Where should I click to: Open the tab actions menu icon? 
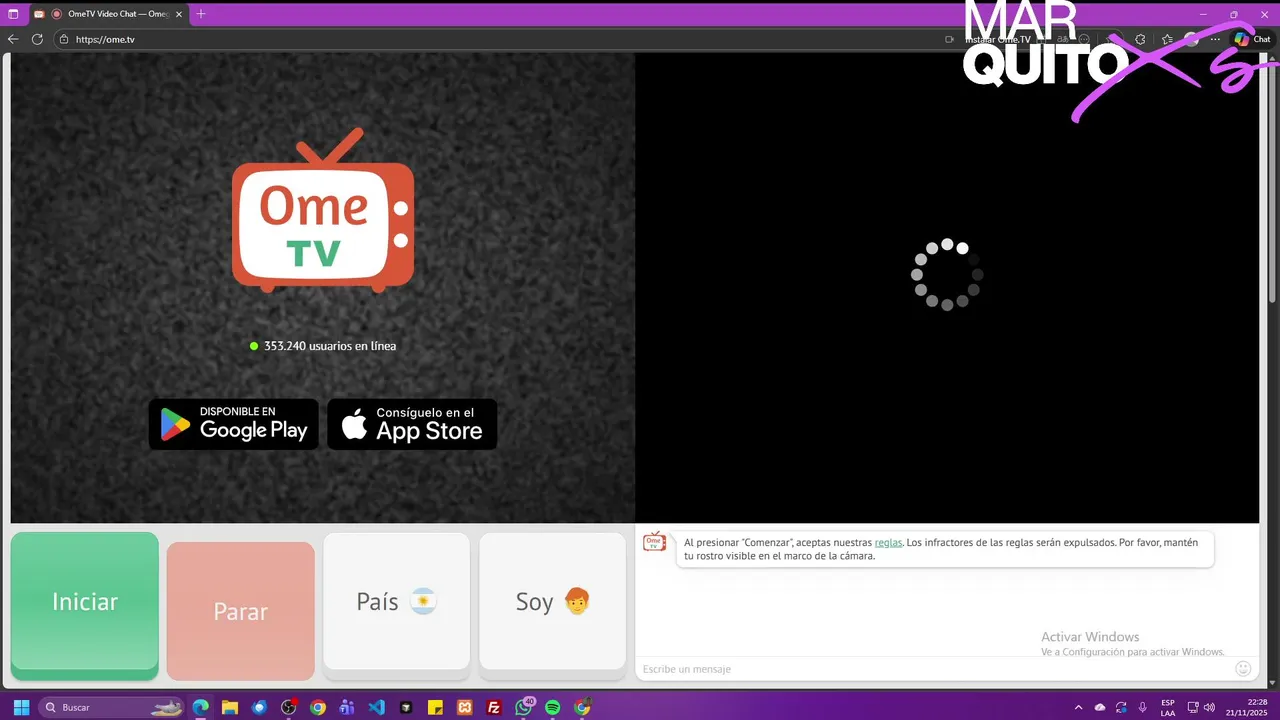[13, 14]
